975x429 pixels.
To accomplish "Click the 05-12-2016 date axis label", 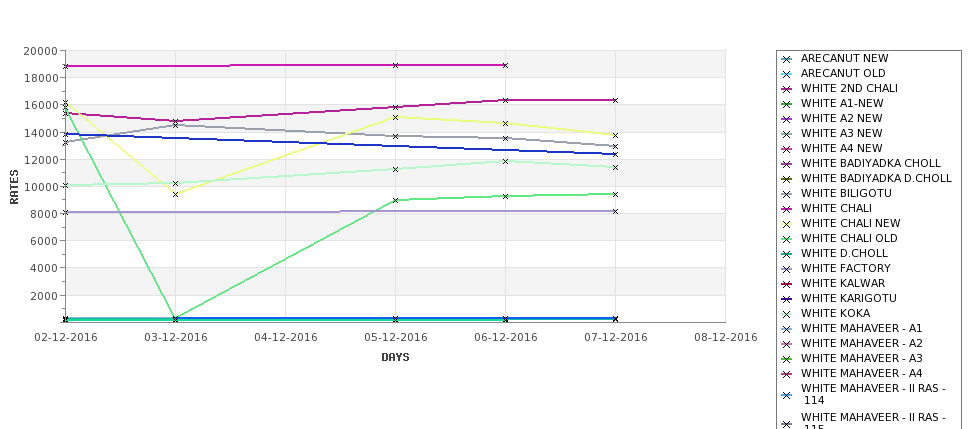I will pyautogui.click(x=395, y=338).
